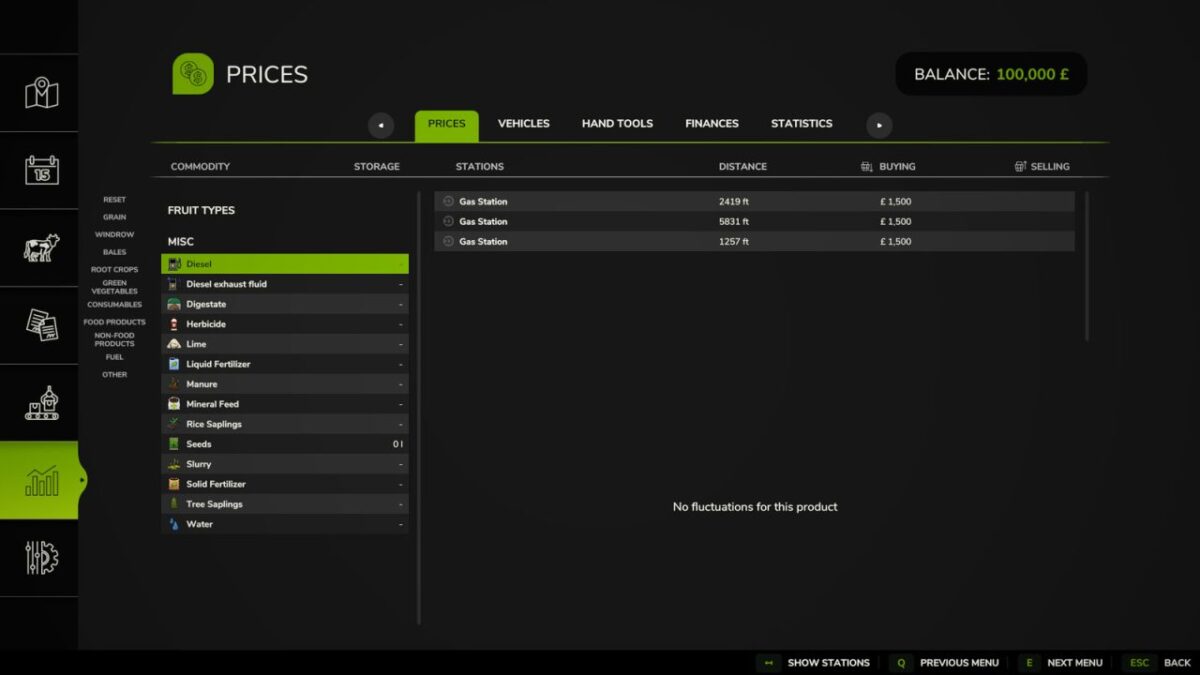Switch to the Hand Tools tab

coord(617,124)
